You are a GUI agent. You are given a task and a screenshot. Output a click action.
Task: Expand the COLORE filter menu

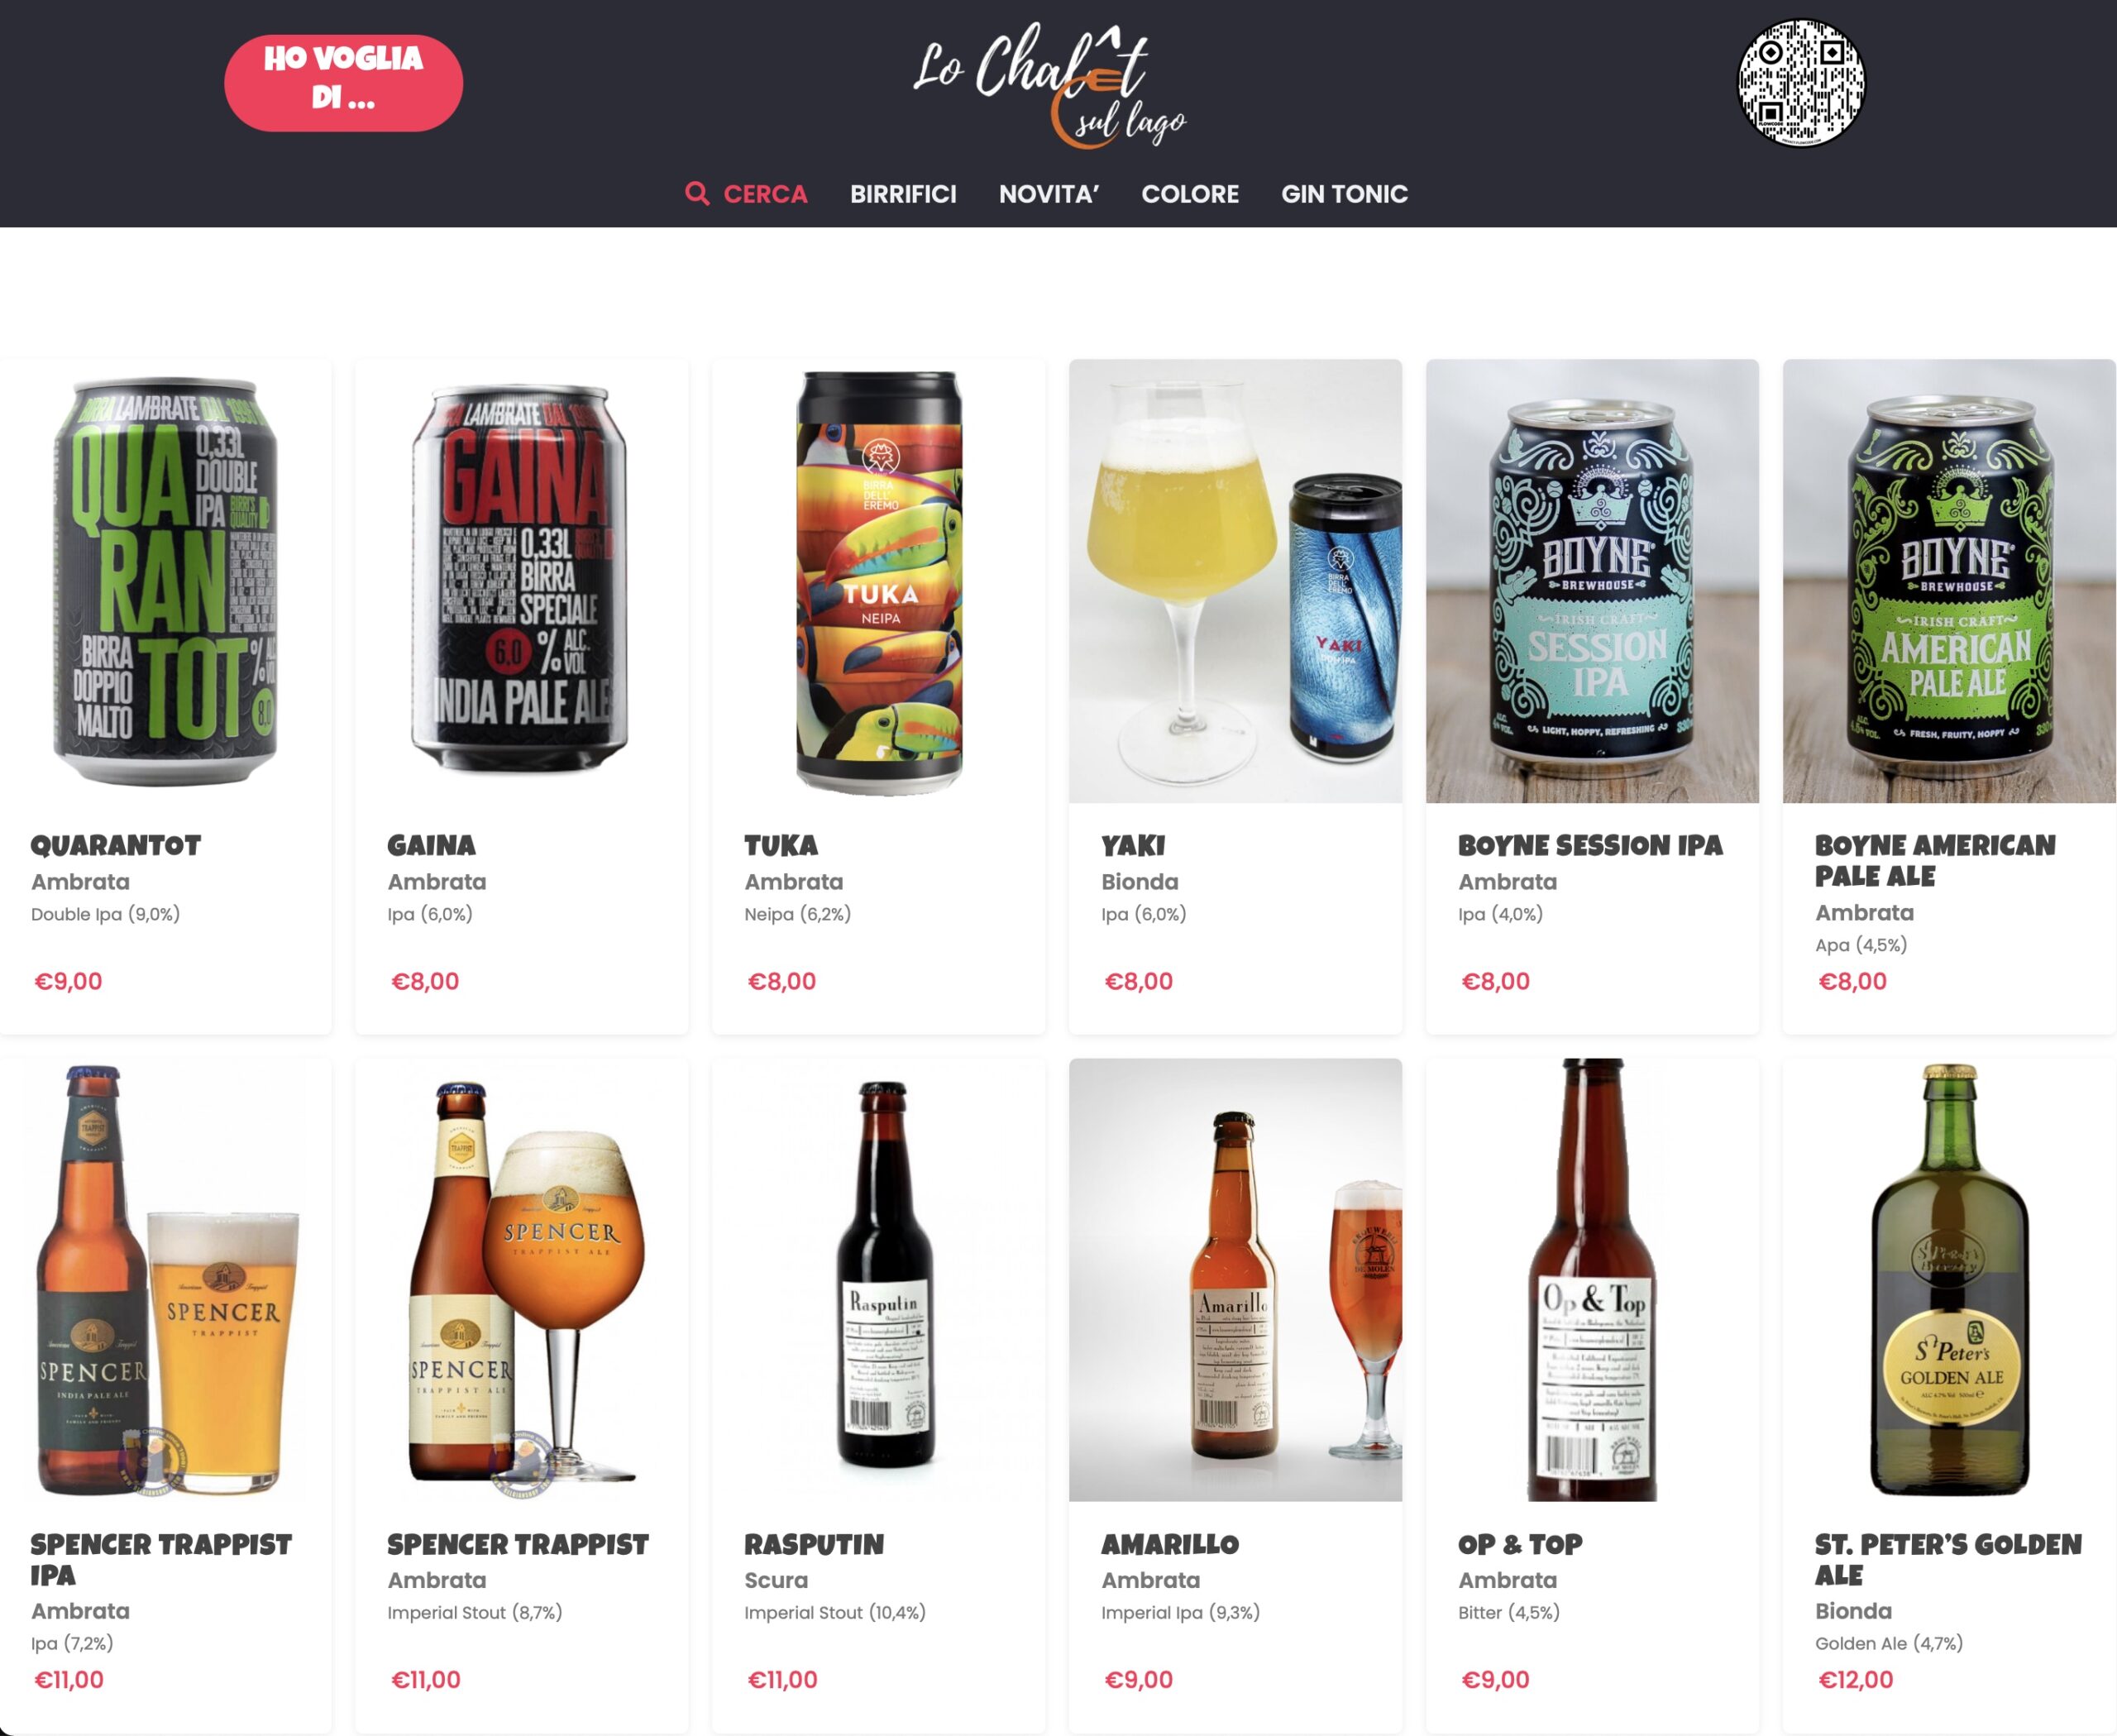pos(1190,194)
